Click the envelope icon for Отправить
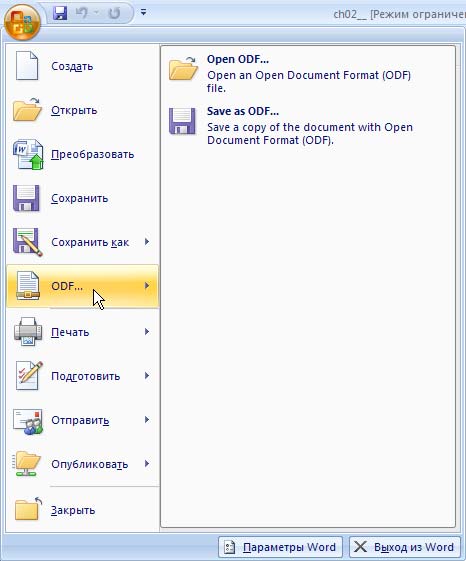 click(28, 421)
